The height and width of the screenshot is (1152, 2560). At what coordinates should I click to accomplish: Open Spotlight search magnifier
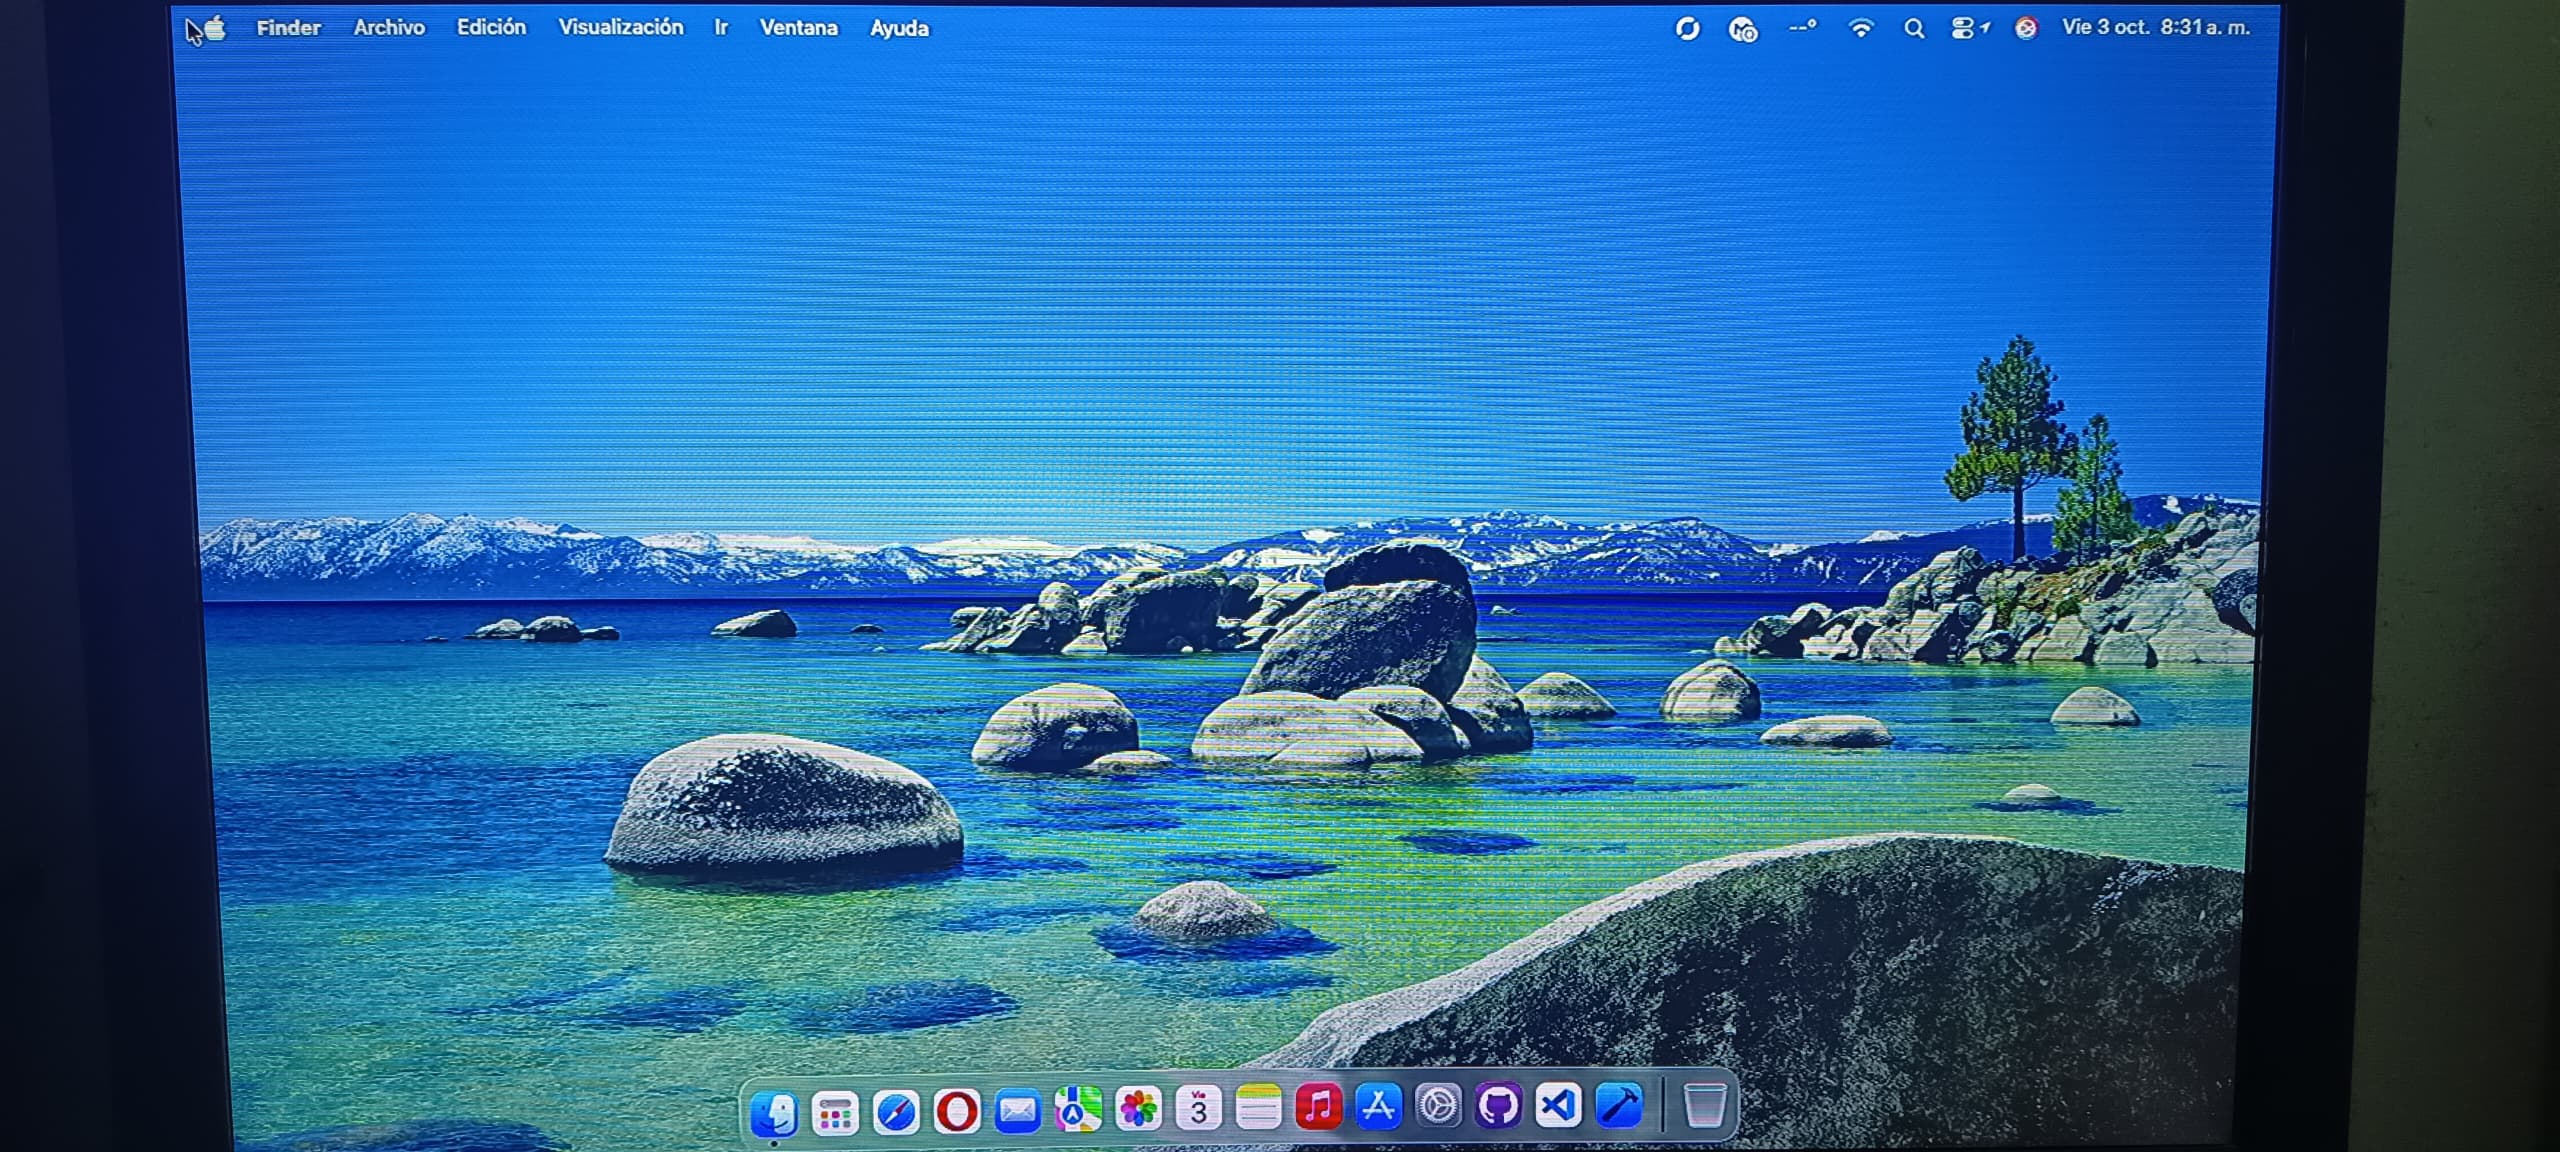[1913, 29]
